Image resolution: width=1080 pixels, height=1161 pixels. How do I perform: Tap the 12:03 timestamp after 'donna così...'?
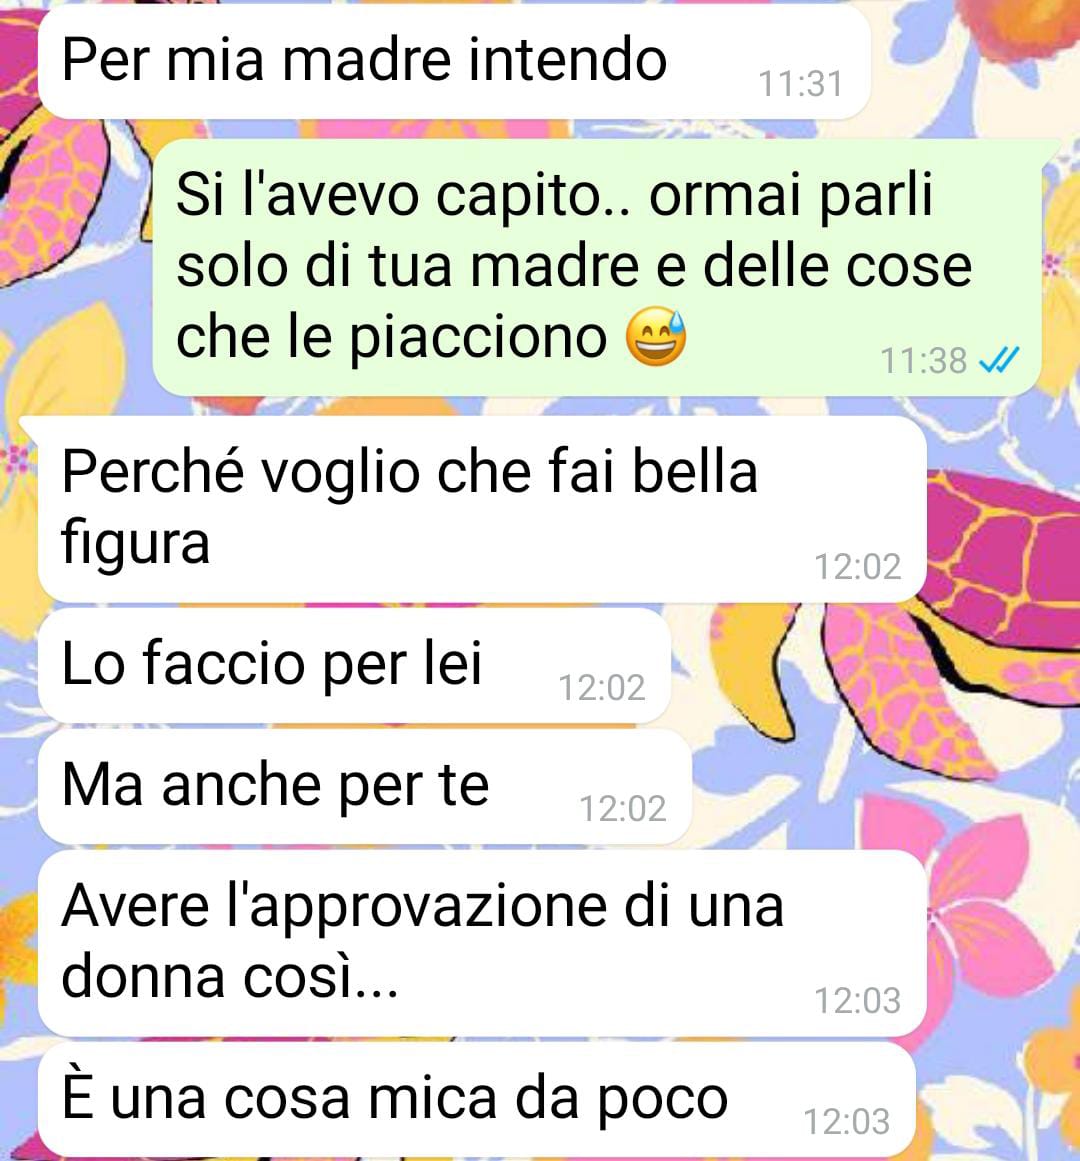858,1000
